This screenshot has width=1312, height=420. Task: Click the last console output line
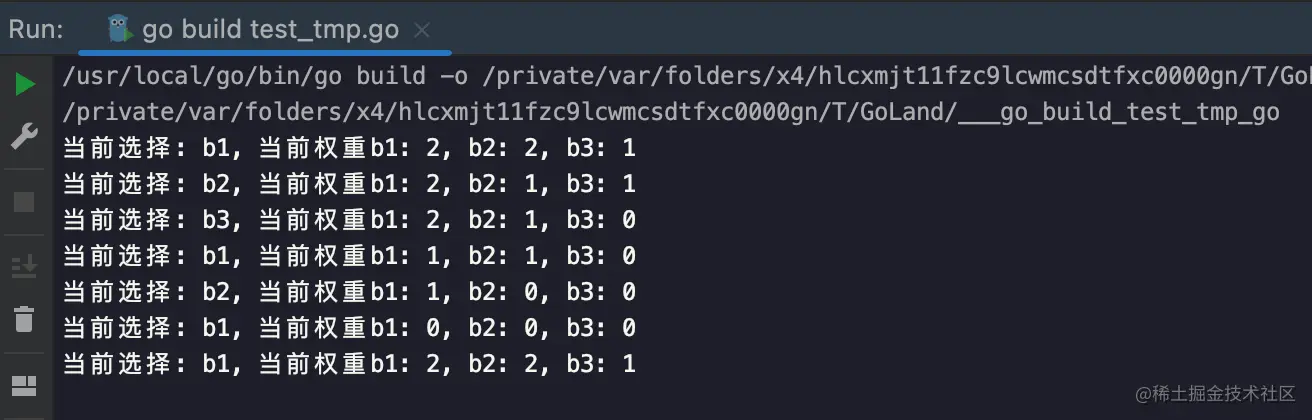349,364
